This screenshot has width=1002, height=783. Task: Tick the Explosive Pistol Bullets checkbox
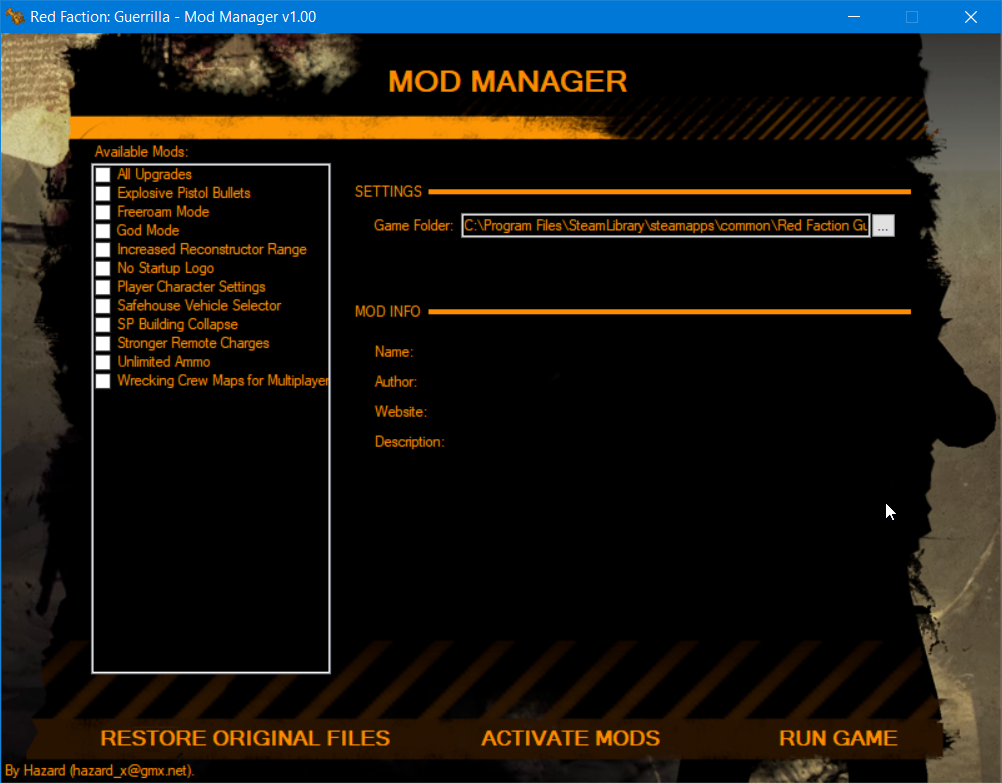[103, 193]
